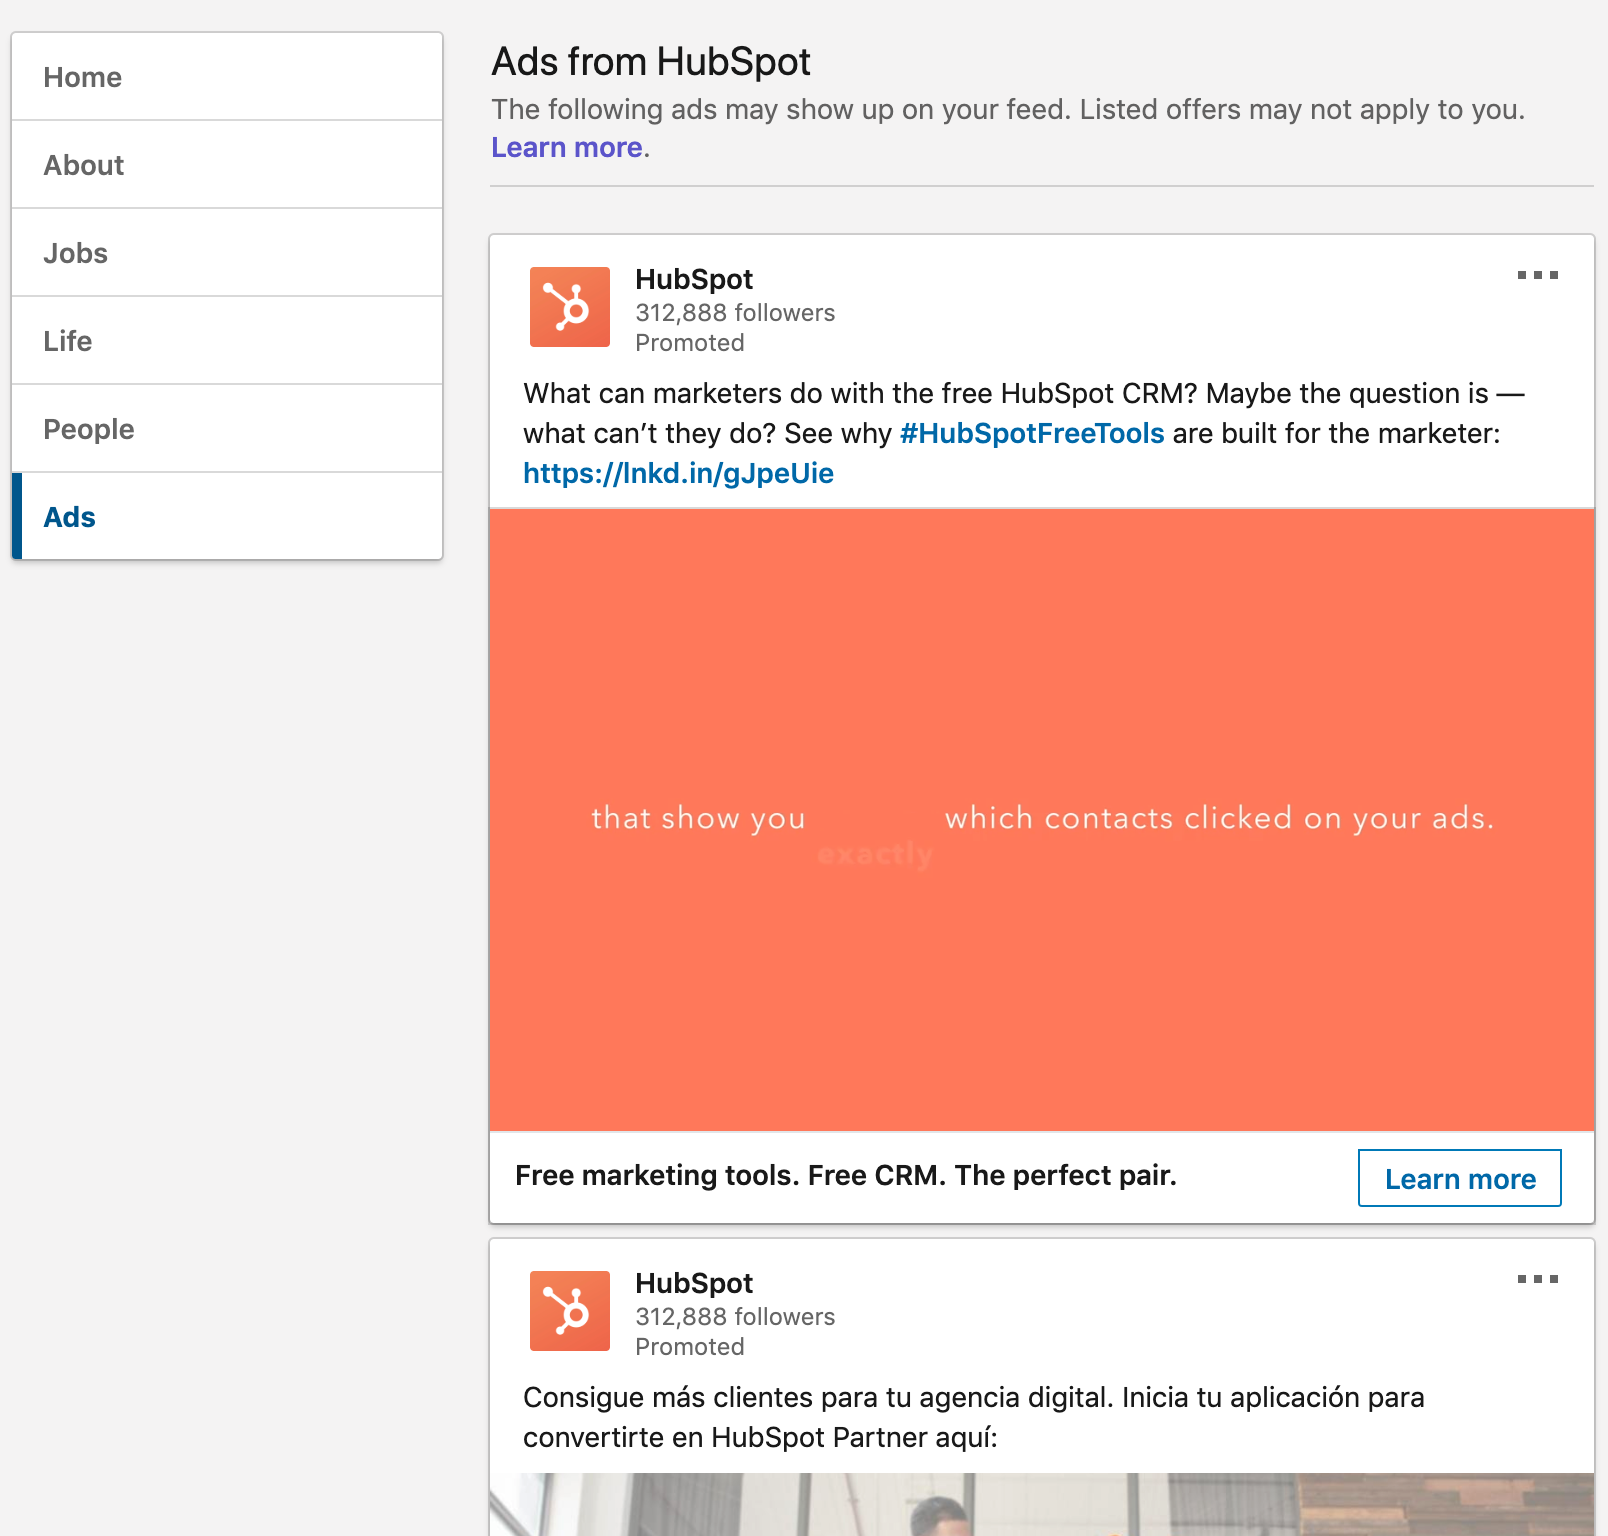Screen dimensions: 1608x1536
Task: Select the Ads sidebar item
Action: click(227, 517)
